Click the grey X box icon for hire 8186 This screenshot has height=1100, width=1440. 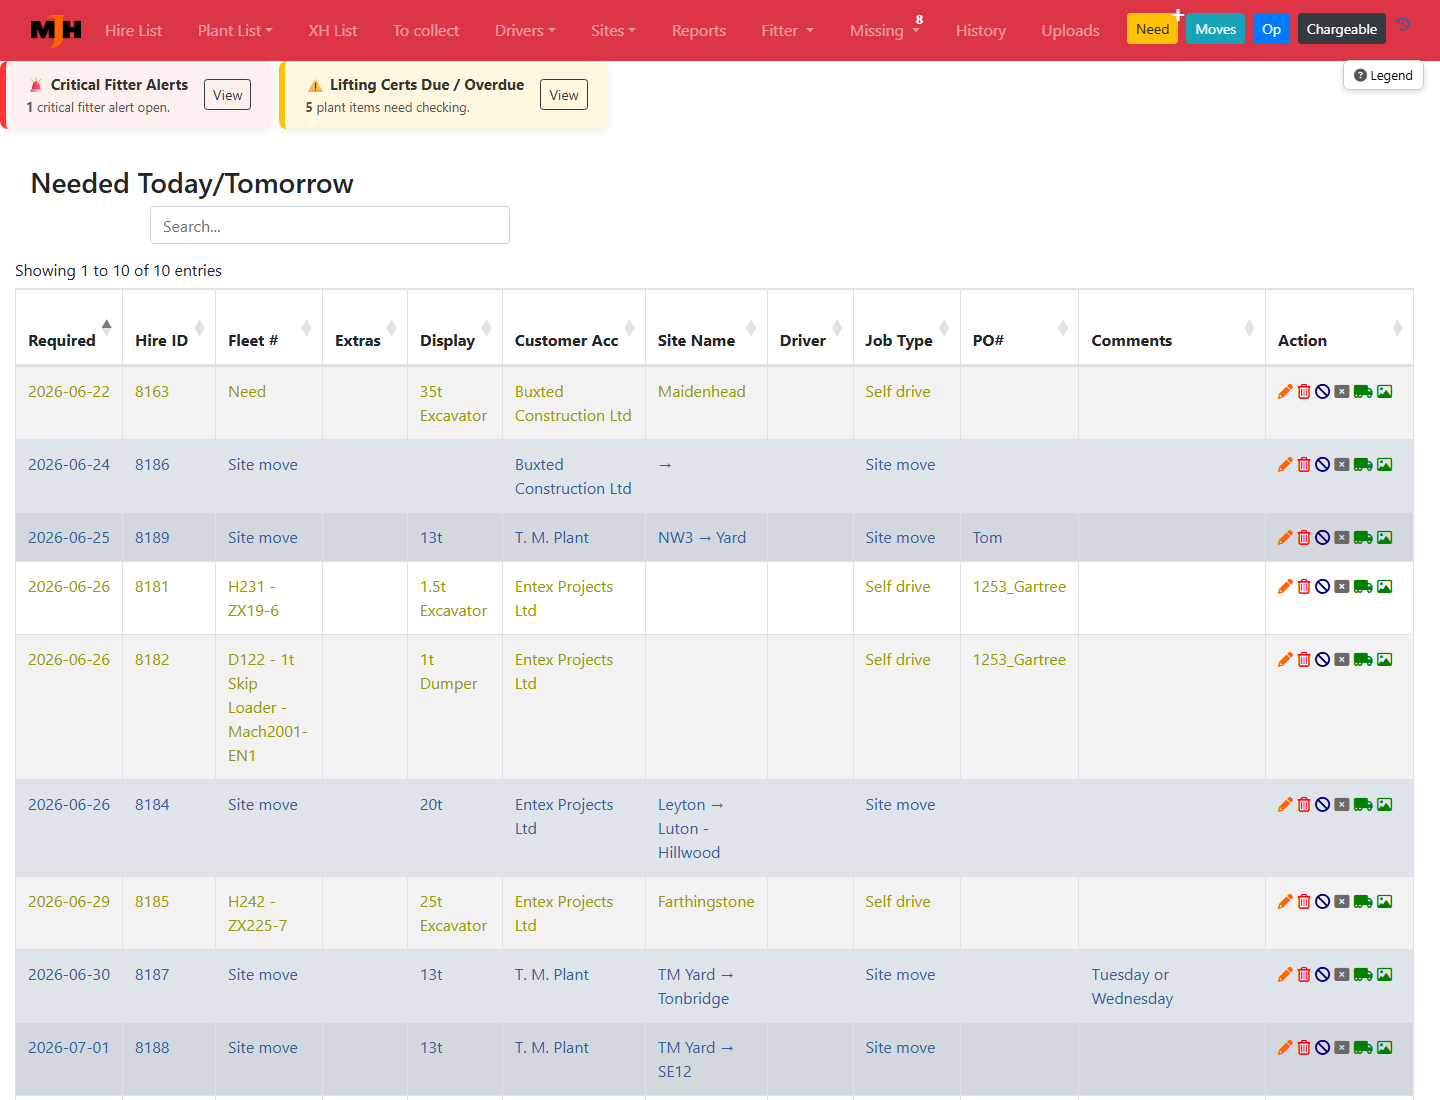(x=1342, y=465)
